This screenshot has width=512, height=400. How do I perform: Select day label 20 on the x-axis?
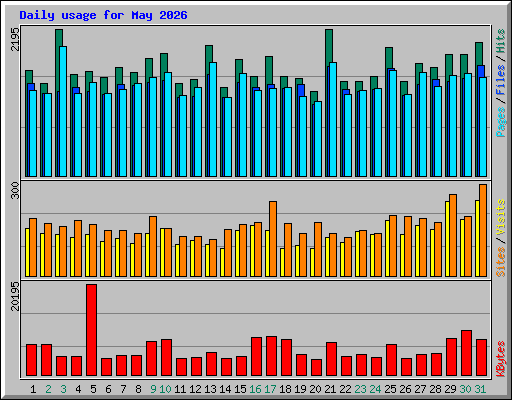tap(315, 389)
